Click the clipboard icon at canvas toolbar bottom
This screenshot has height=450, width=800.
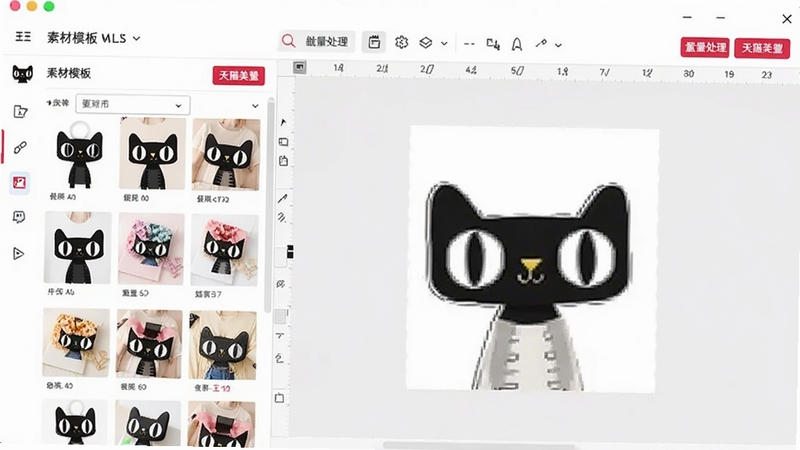point(279,397)
